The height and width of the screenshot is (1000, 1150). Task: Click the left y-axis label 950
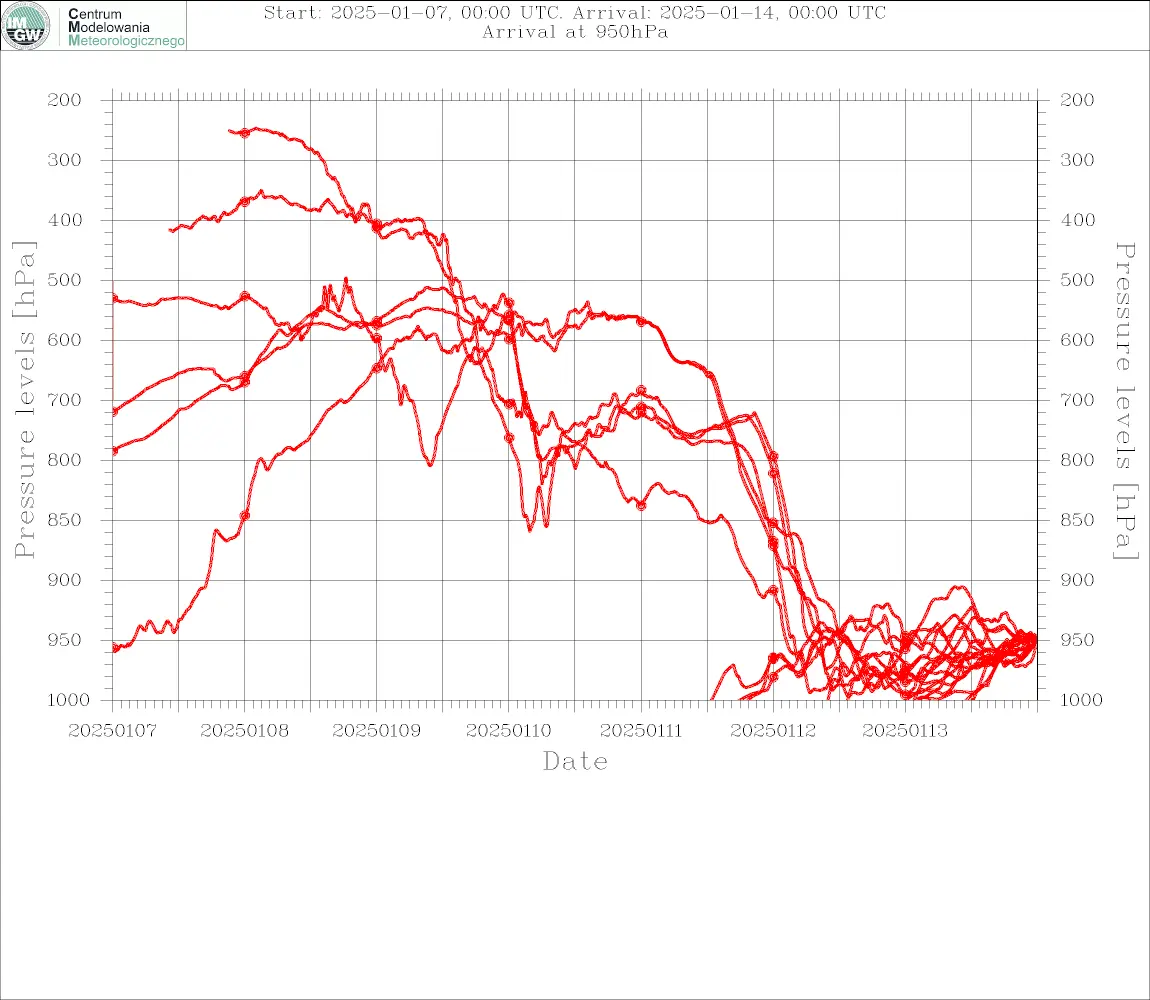(x=65, y=640)
